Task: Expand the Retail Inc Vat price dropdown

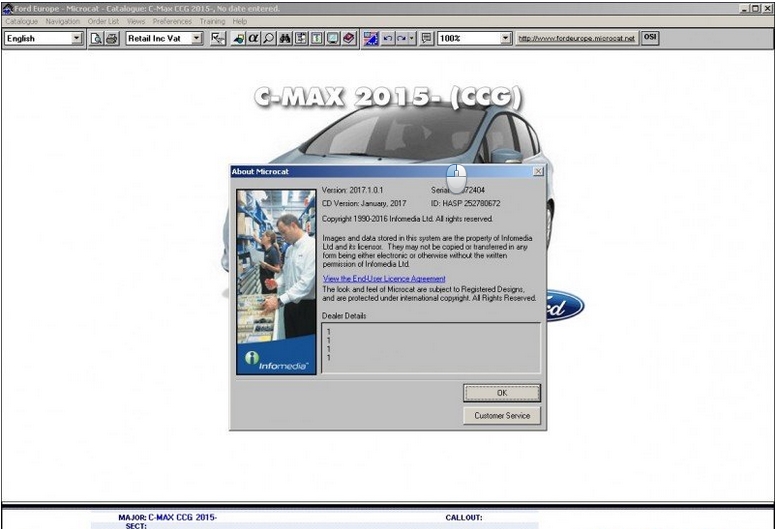Action: (x=197, y=38)
